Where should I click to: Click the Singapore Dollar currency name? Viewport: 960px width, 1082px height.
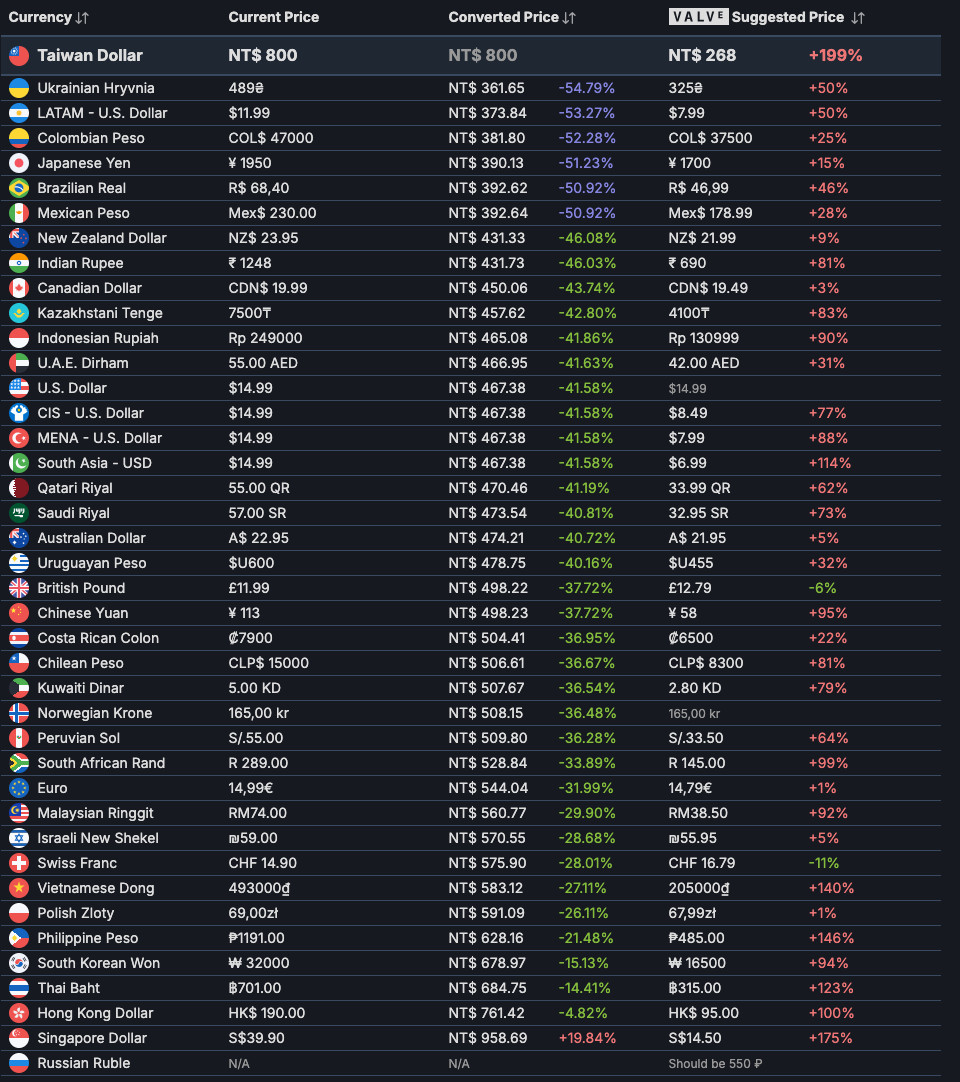[92, 1038]
